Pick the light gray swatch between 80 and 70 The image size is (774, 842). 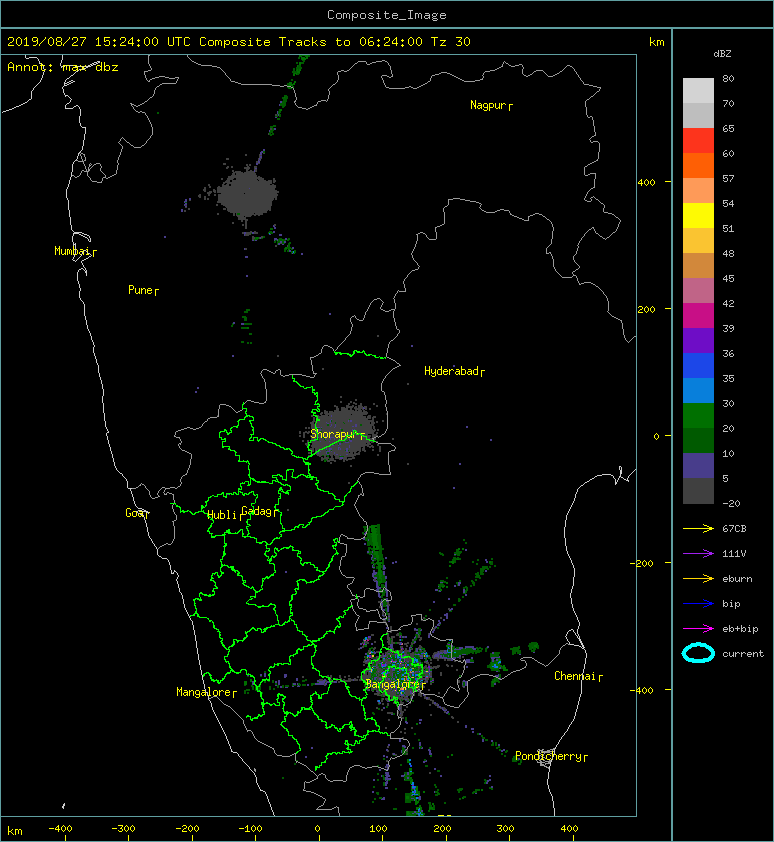698,91
